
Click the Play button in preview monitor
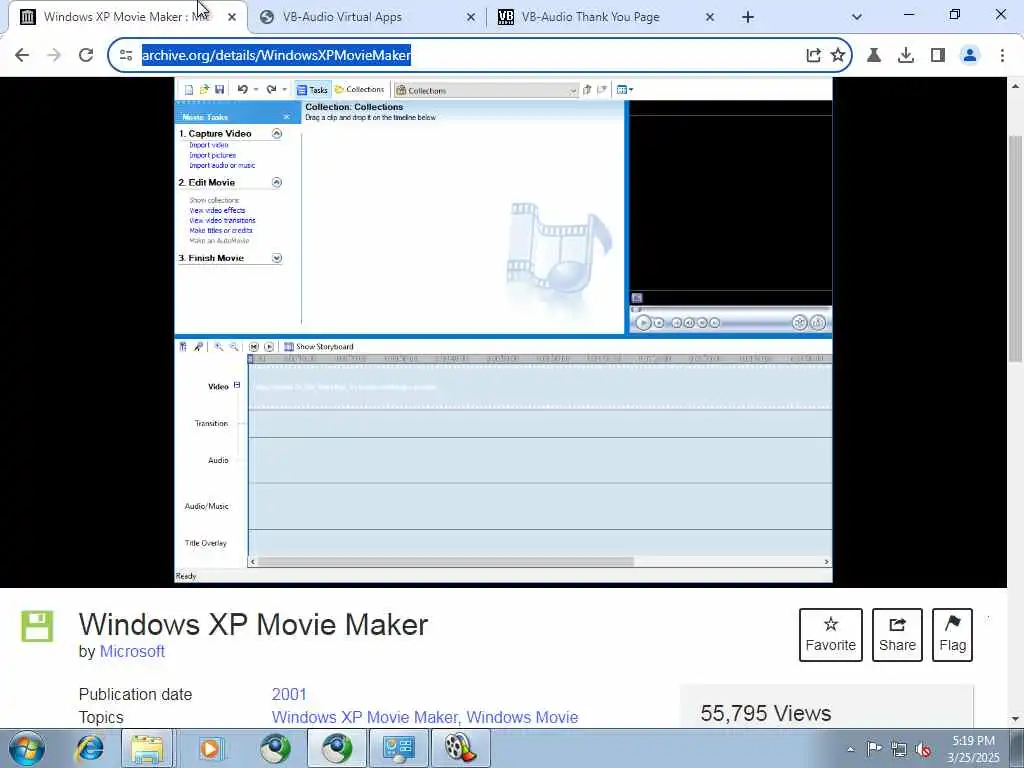point(643,323)
